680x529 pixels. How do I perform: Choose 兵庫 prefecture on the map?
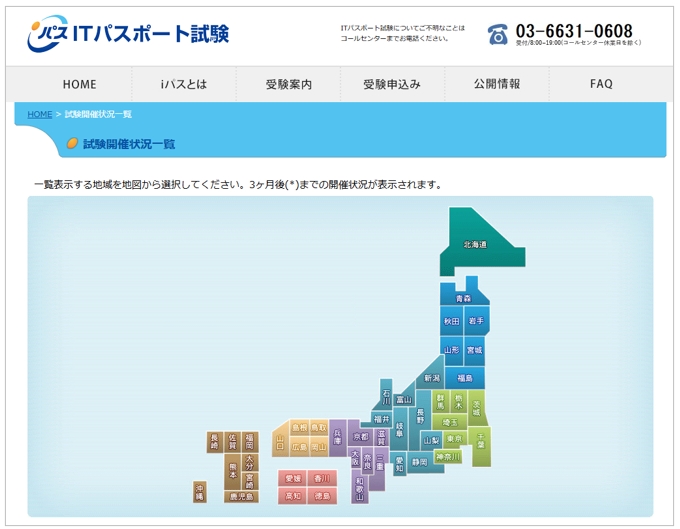tap(338, 438)
